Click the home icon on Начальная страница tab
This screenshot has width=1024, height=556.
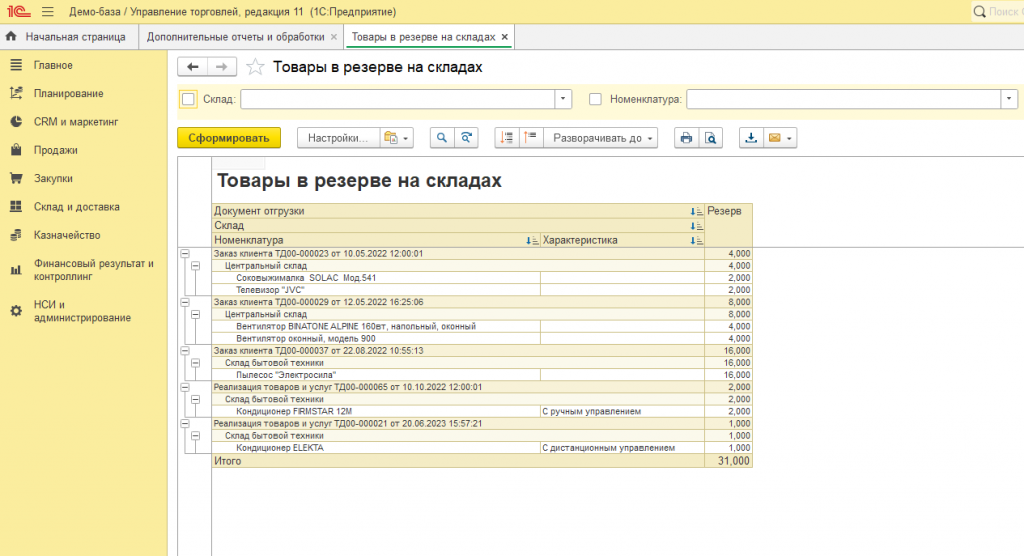(11, 37)
